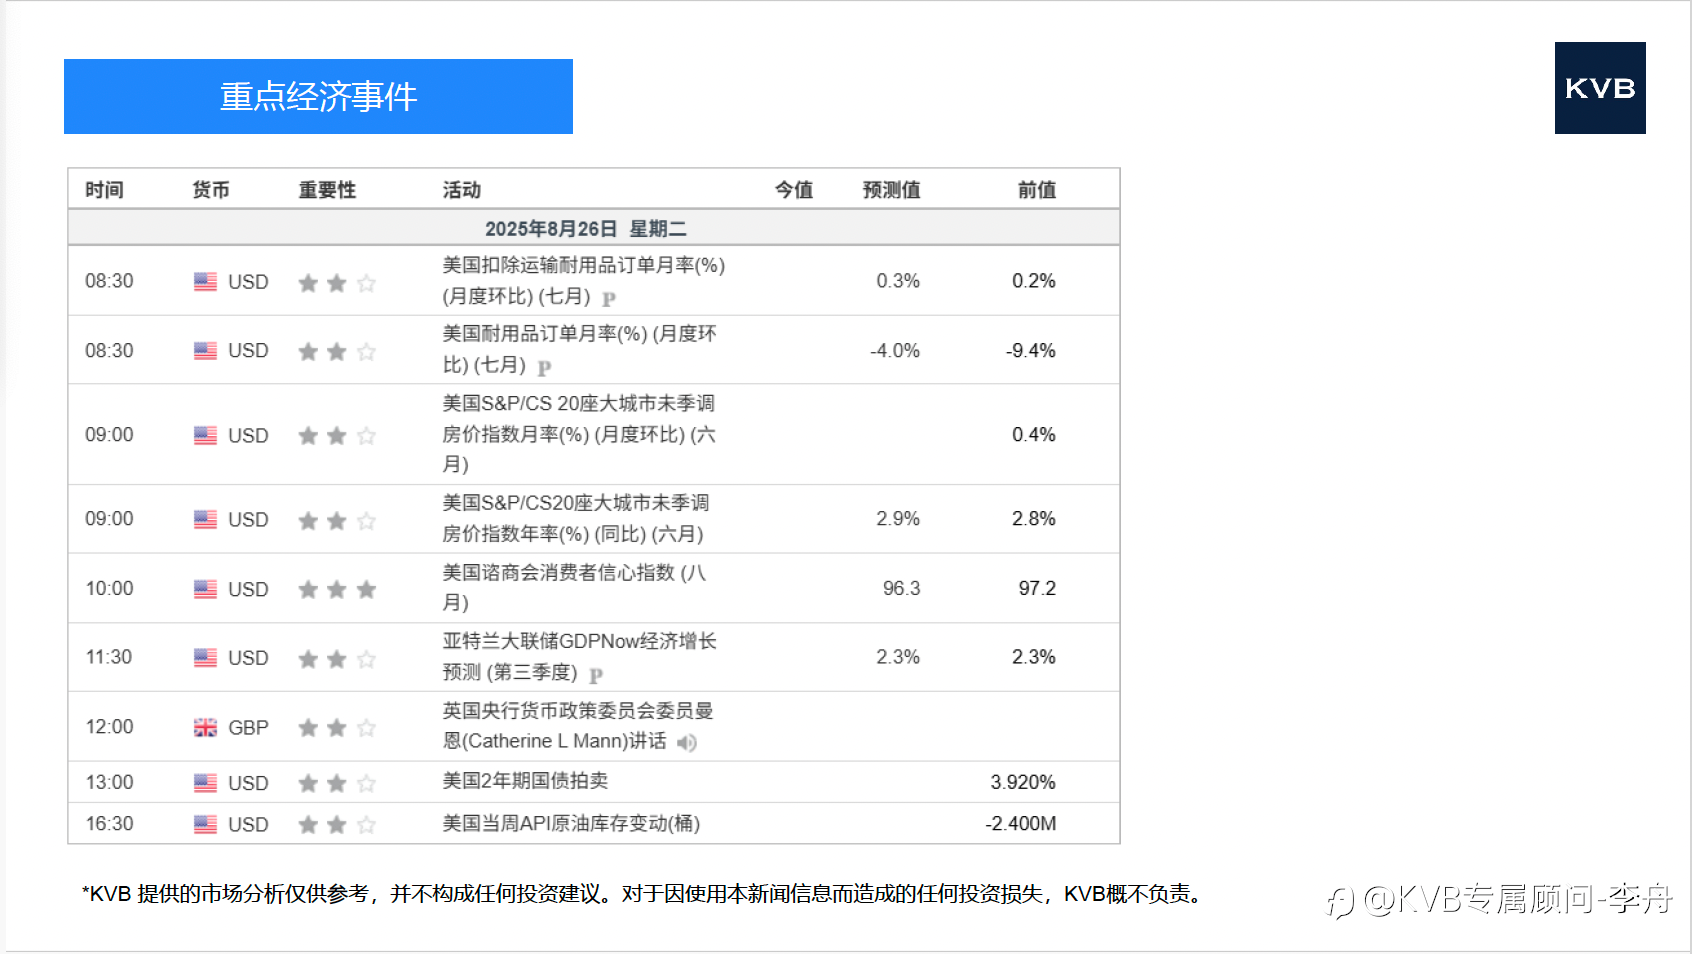1692x954 pixels.
Task: Click the 重要性 column header
Action: coord(327,190)
